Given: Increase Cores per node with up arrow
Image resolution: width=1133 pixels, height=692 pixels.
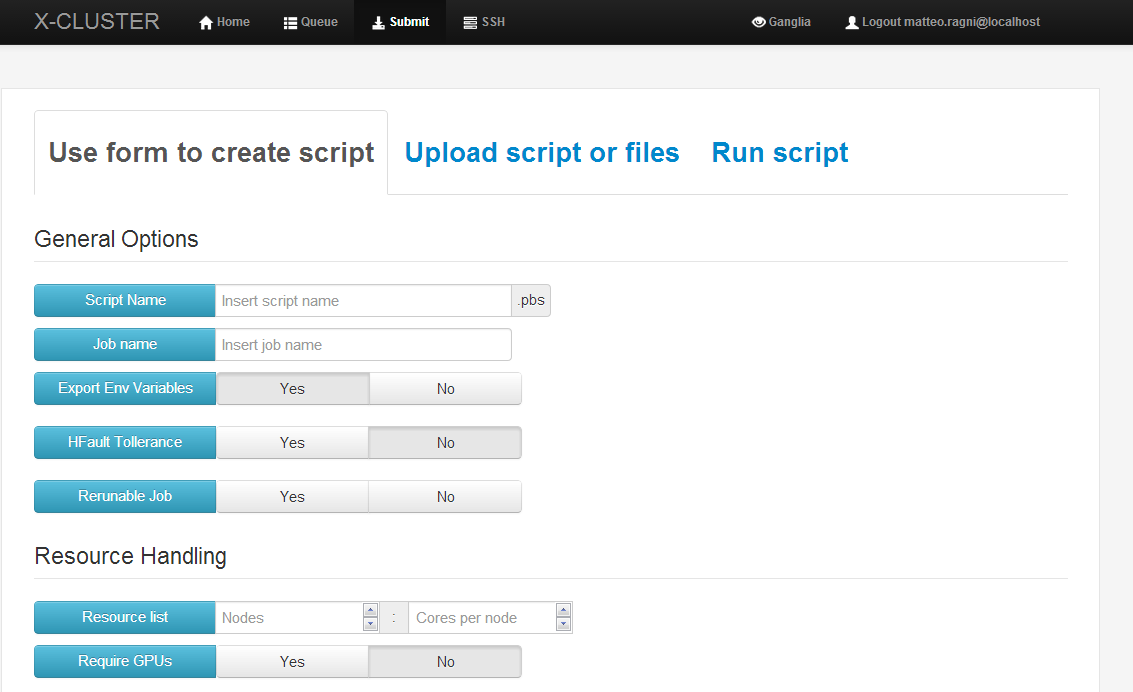Looking at the screenshot, I should pos(564,610).
